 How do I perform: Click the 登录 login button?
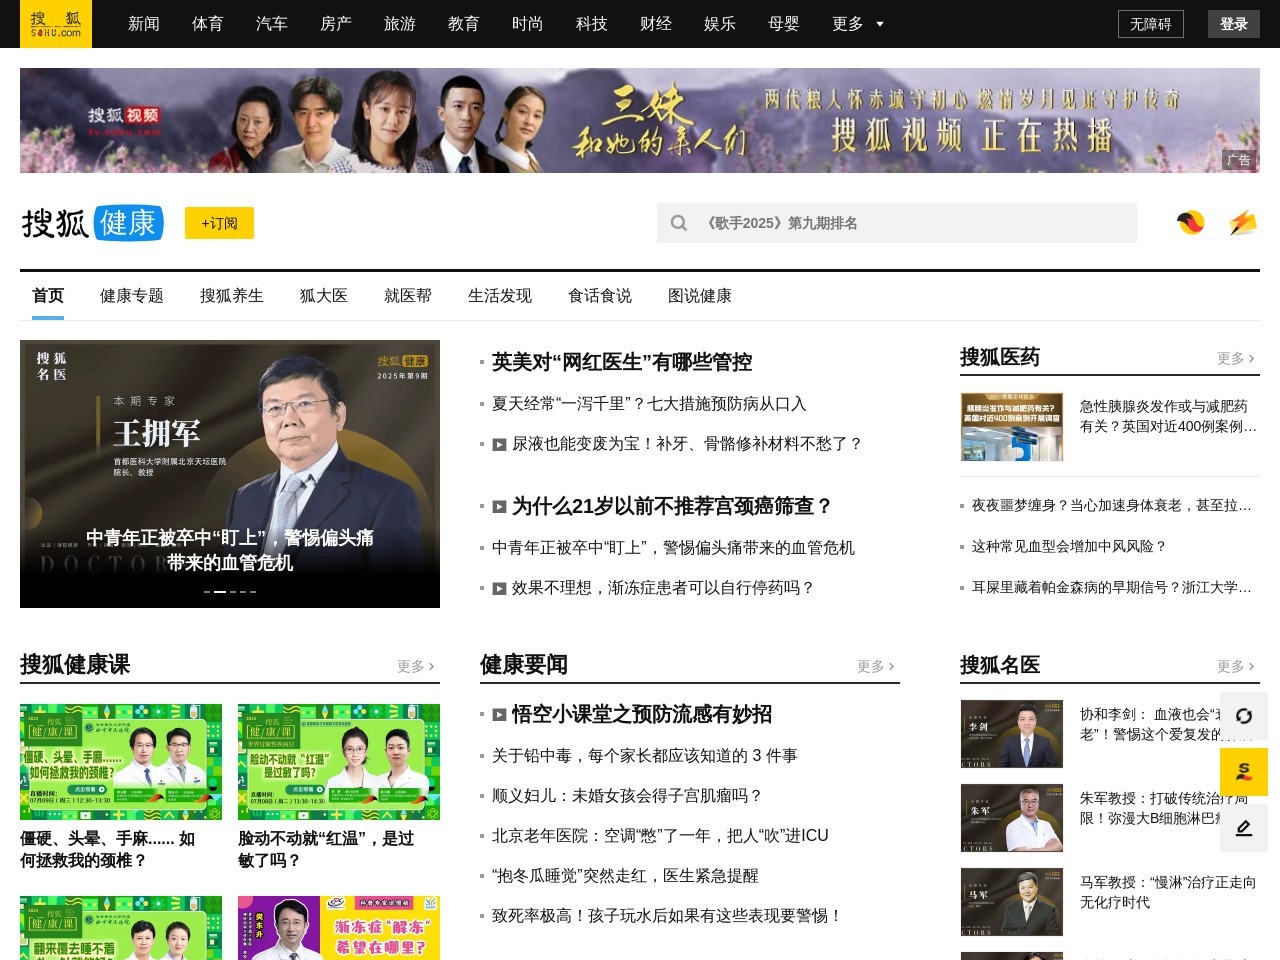click(1233, 24)
